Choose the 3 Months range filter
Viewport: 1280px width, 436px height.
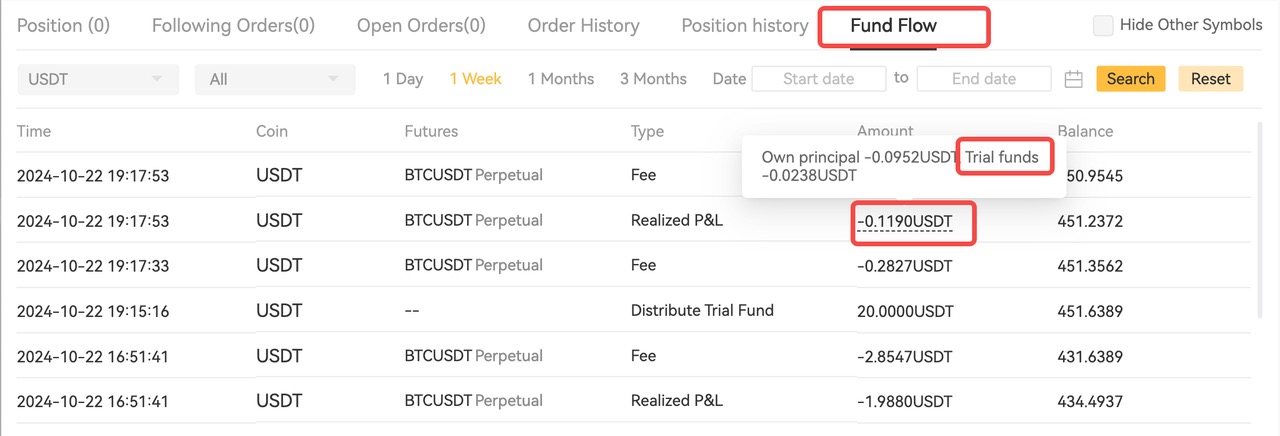(653, 79)
